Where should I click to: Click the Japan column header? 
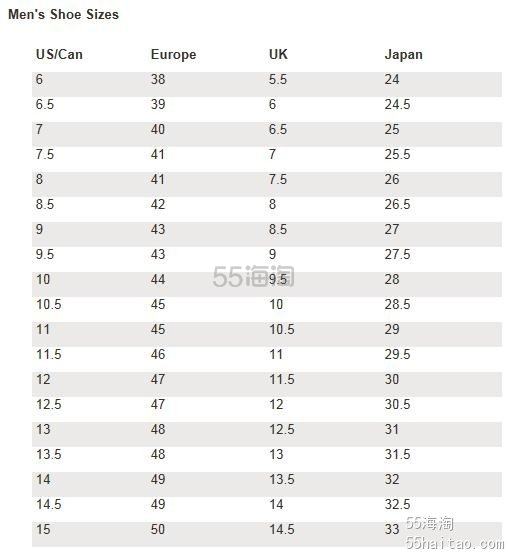click(403, 55)
